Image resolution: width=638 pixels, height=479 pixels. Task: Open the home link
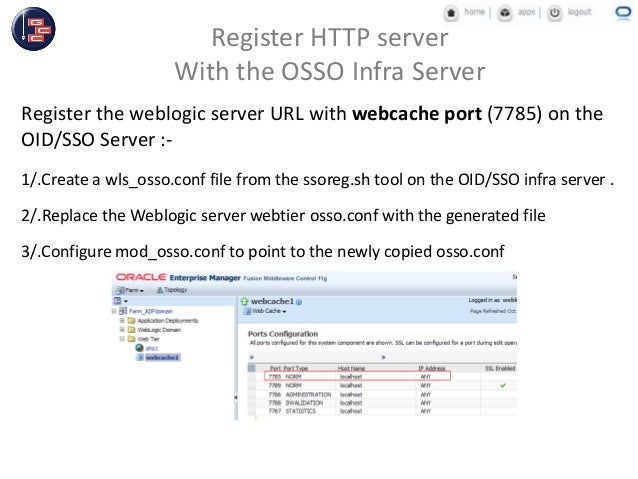click(x=474, y=12)
